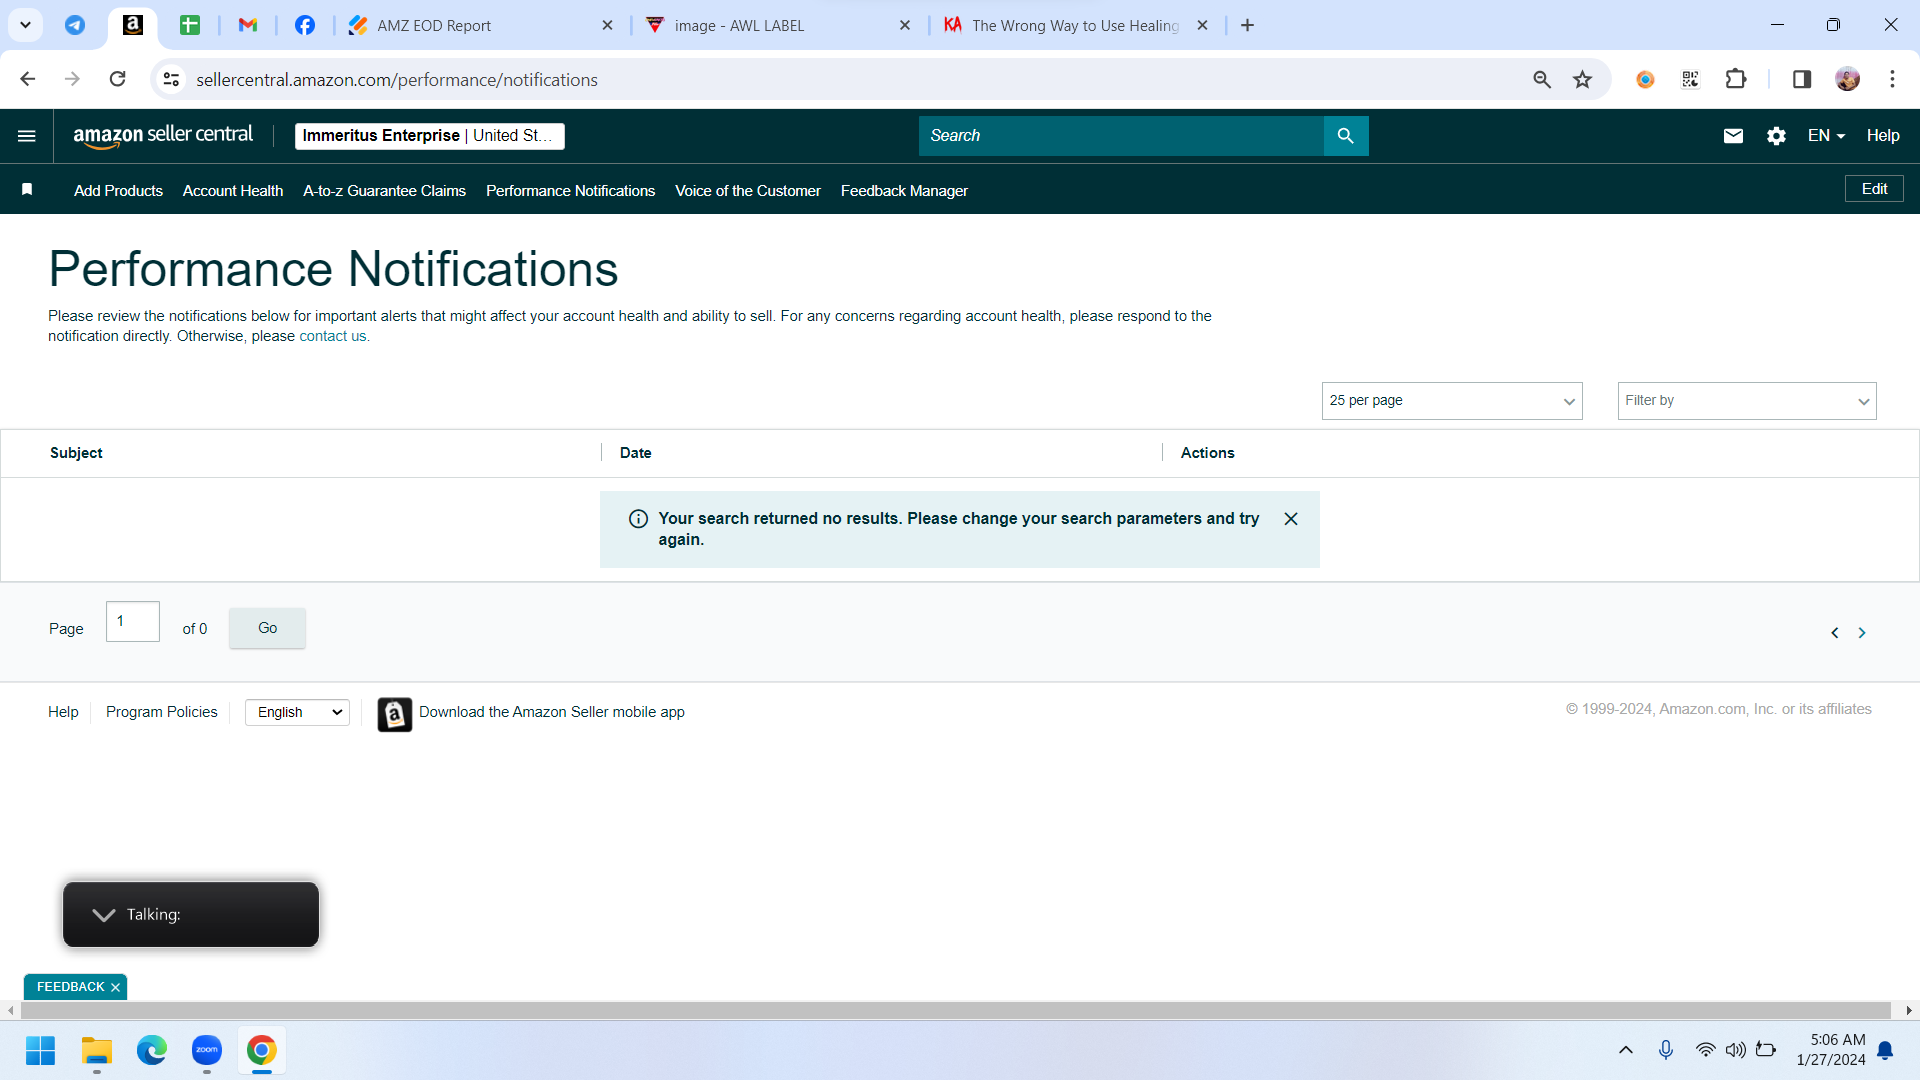
Task: Open a new browser tab
Action: pos(1247,25)
